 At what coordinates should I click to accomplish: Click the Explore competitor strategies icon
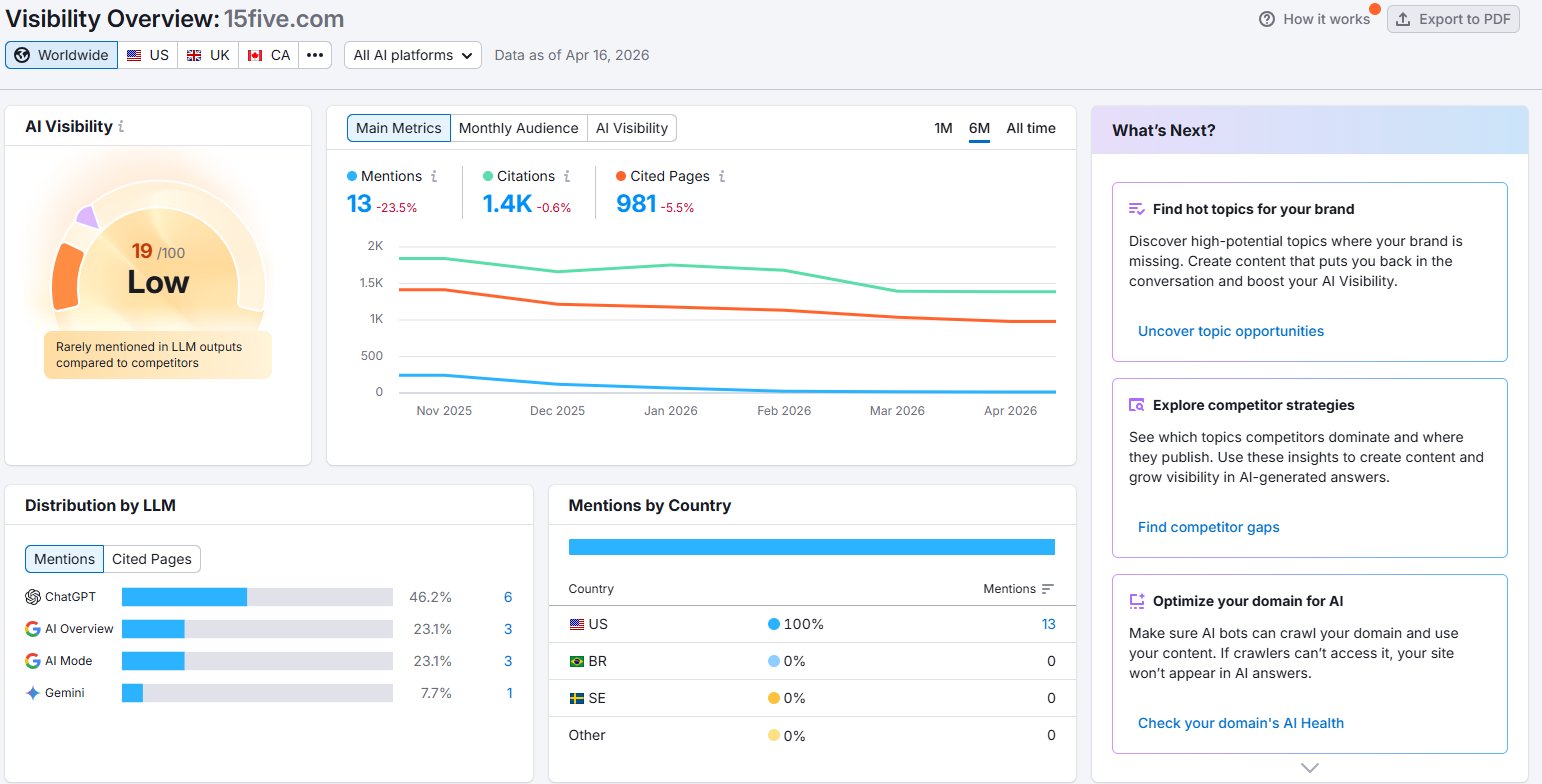[1136, 405]
